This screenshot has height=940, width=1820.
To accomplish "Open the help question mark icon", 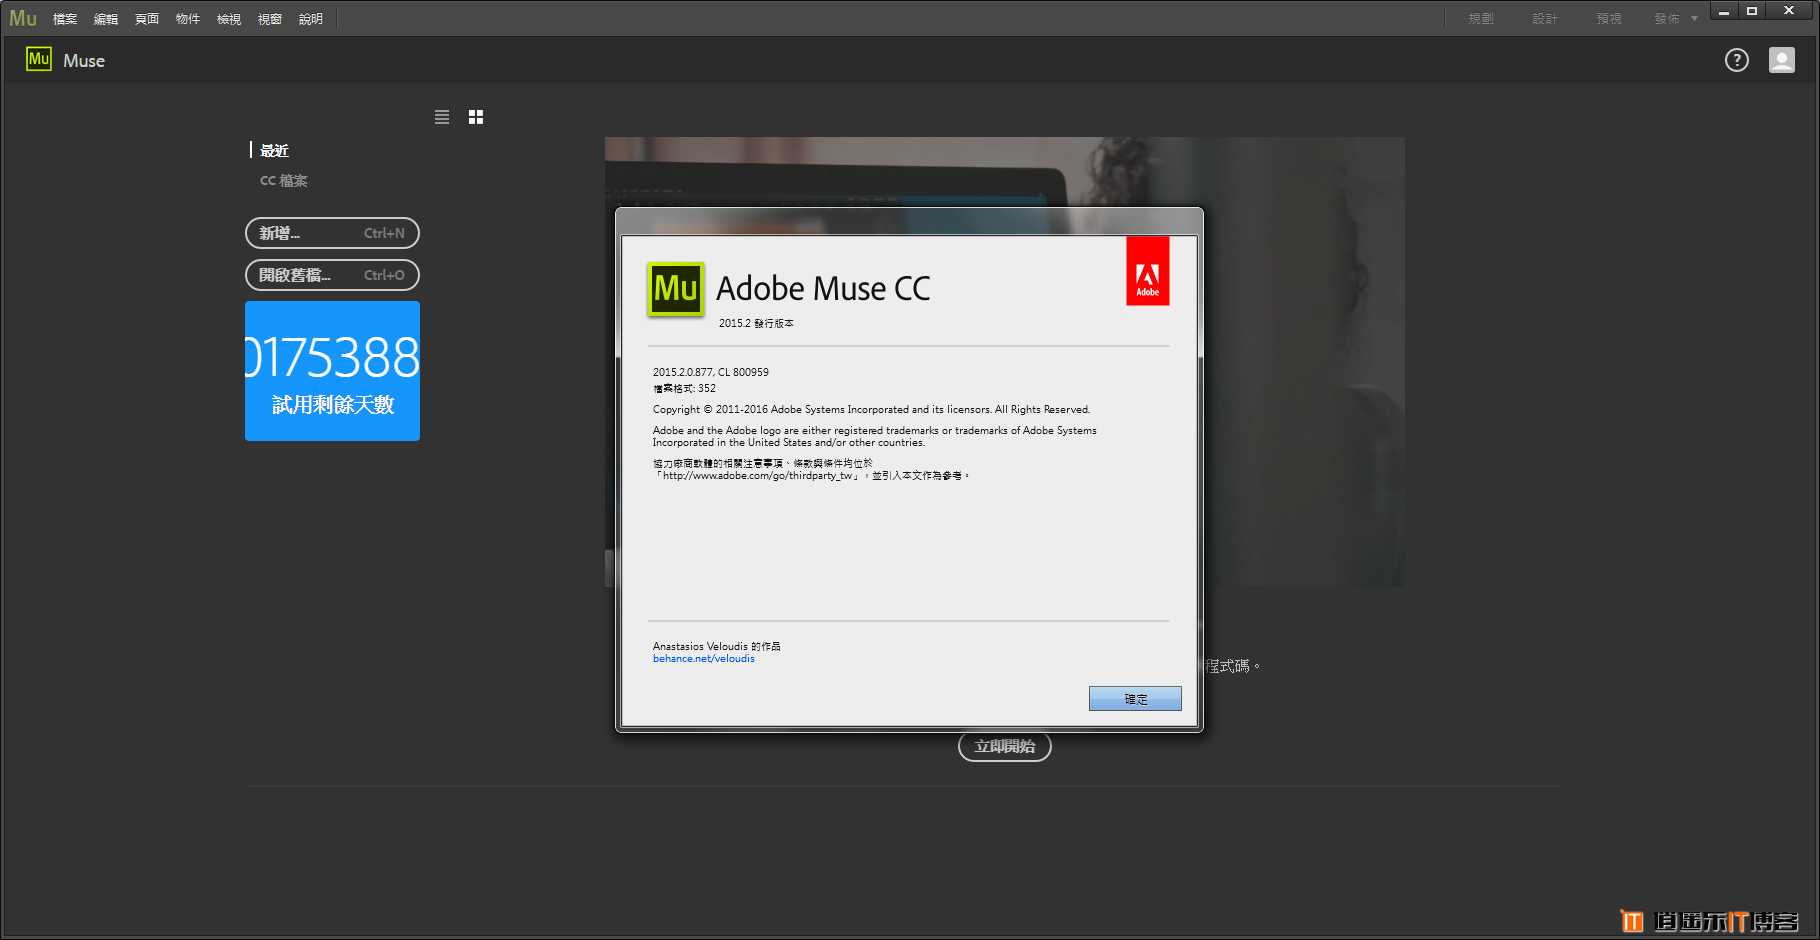I will coord(1737,60).
